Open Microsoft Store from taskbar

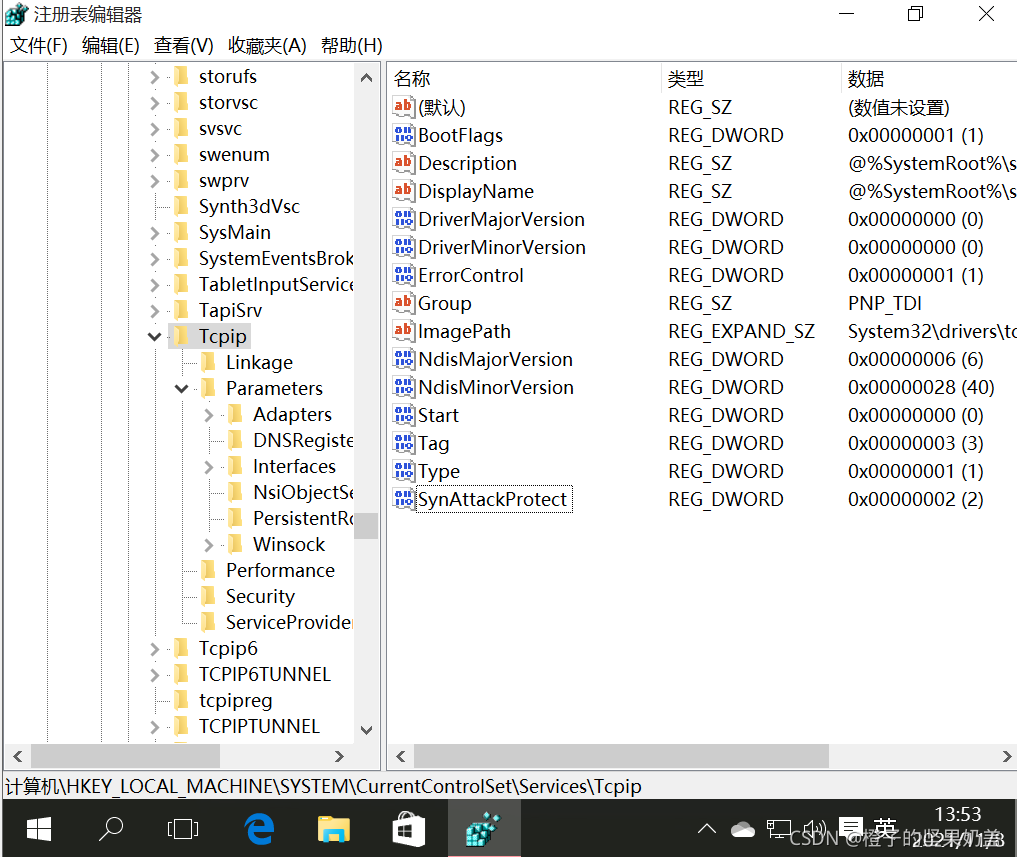(409, 828)
